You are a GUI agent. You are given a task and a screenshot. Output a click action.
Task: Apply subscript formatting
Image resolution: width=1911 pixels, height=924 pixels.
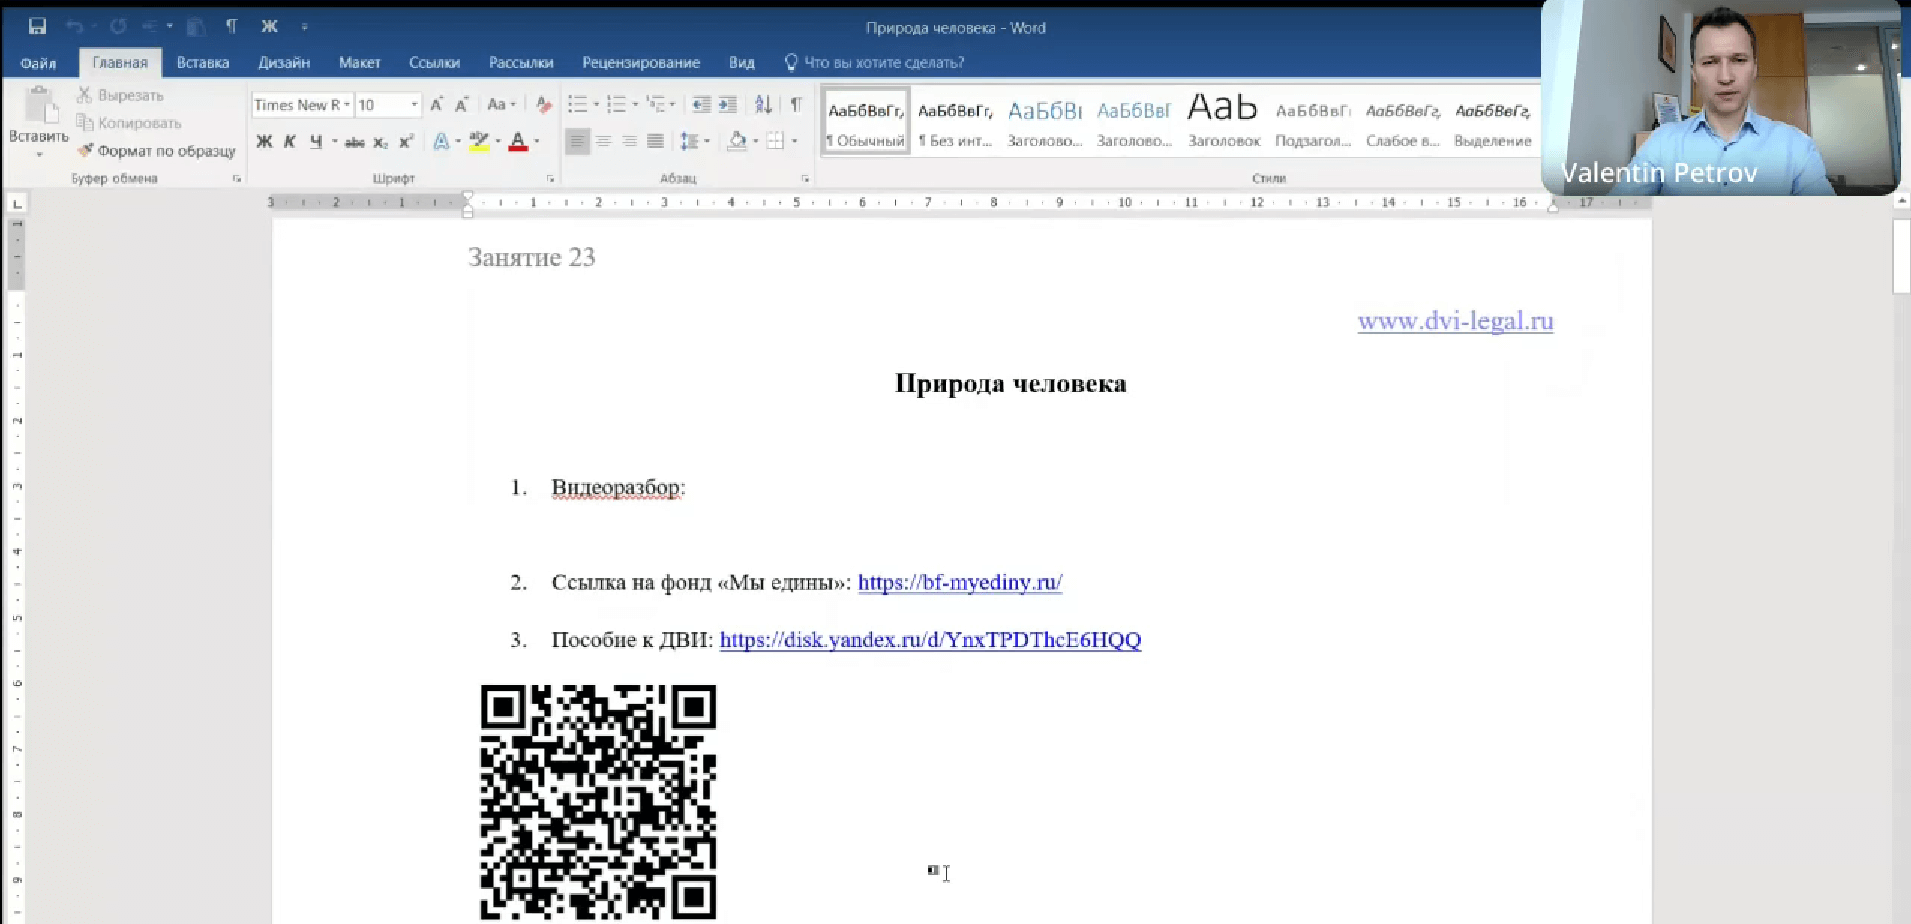click(x=381, y=142)
